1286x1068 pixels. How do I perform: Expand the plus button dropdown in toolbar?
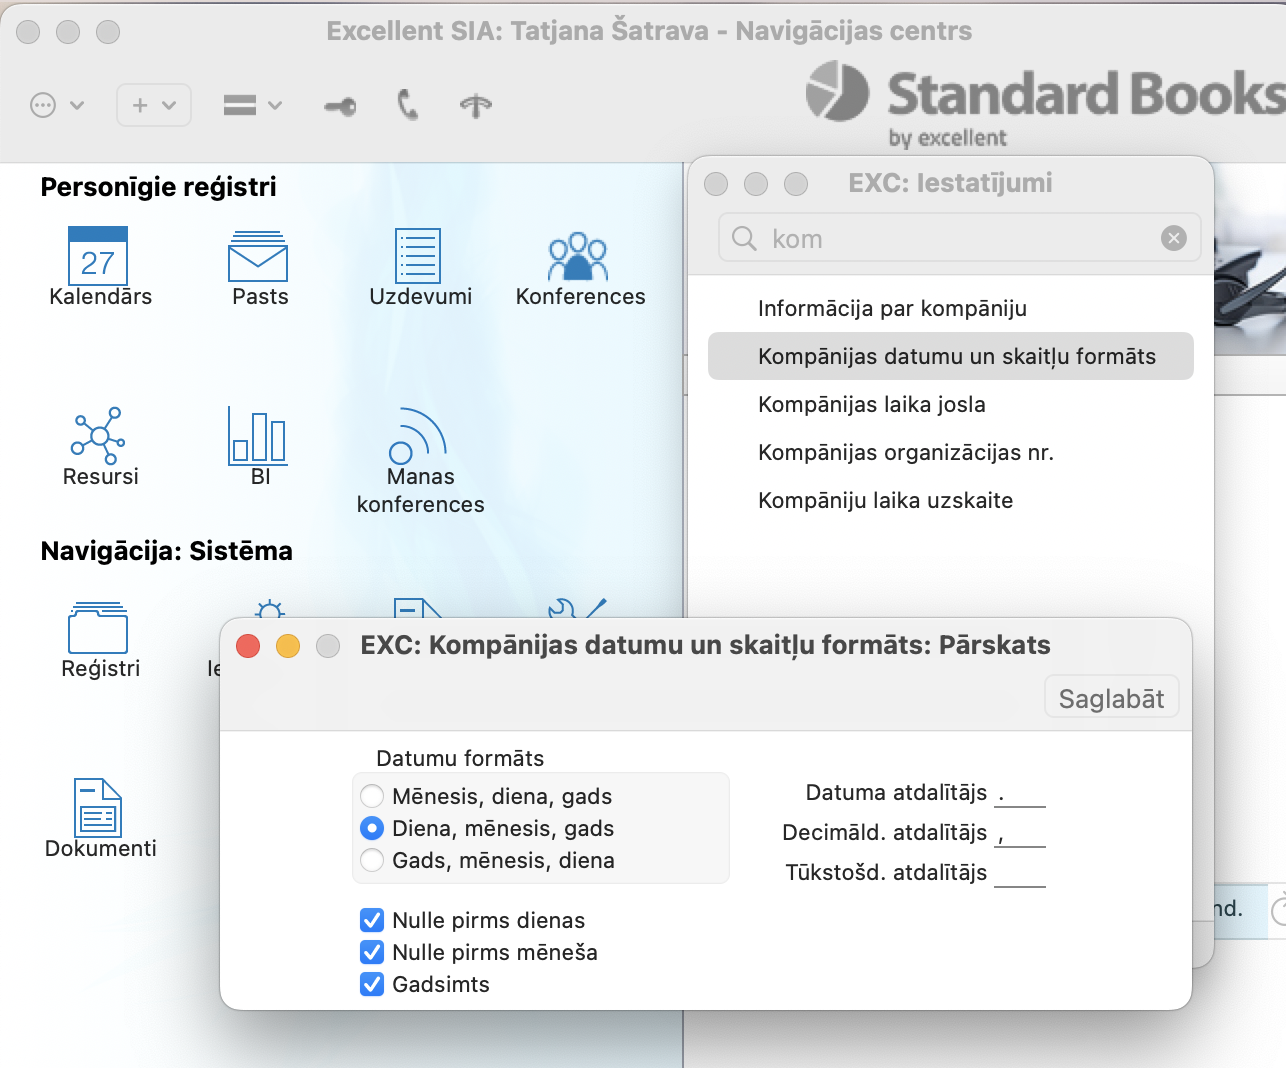point(154,105)
